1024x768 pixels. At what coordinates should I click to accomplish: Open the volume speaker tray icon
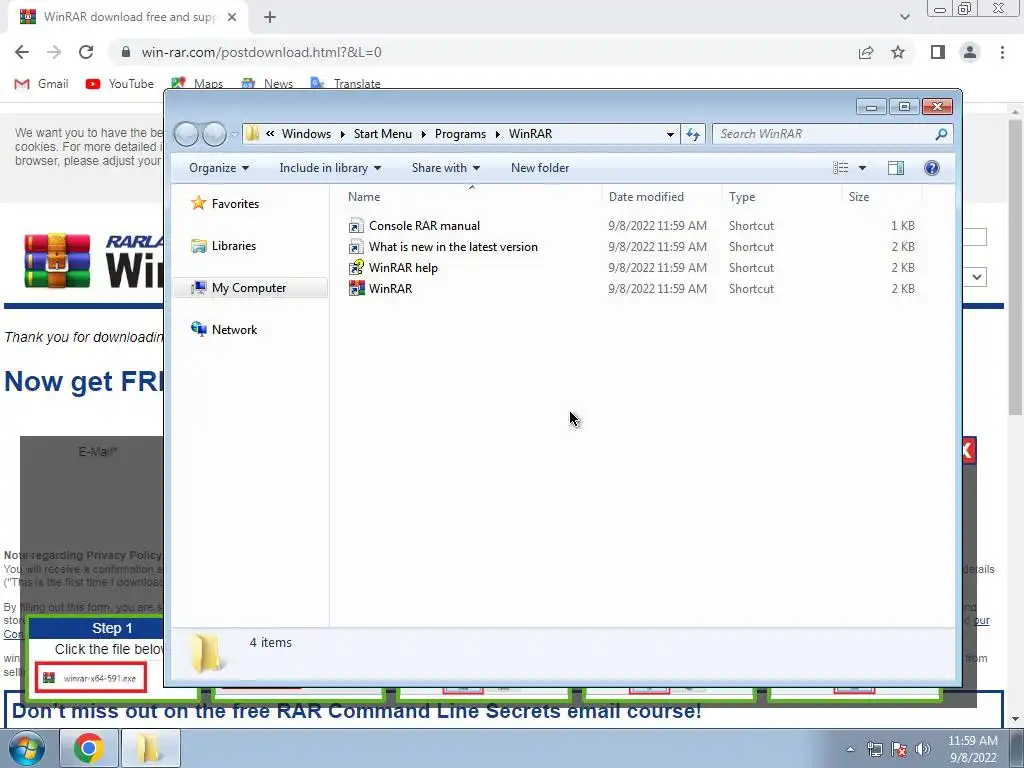922,749
